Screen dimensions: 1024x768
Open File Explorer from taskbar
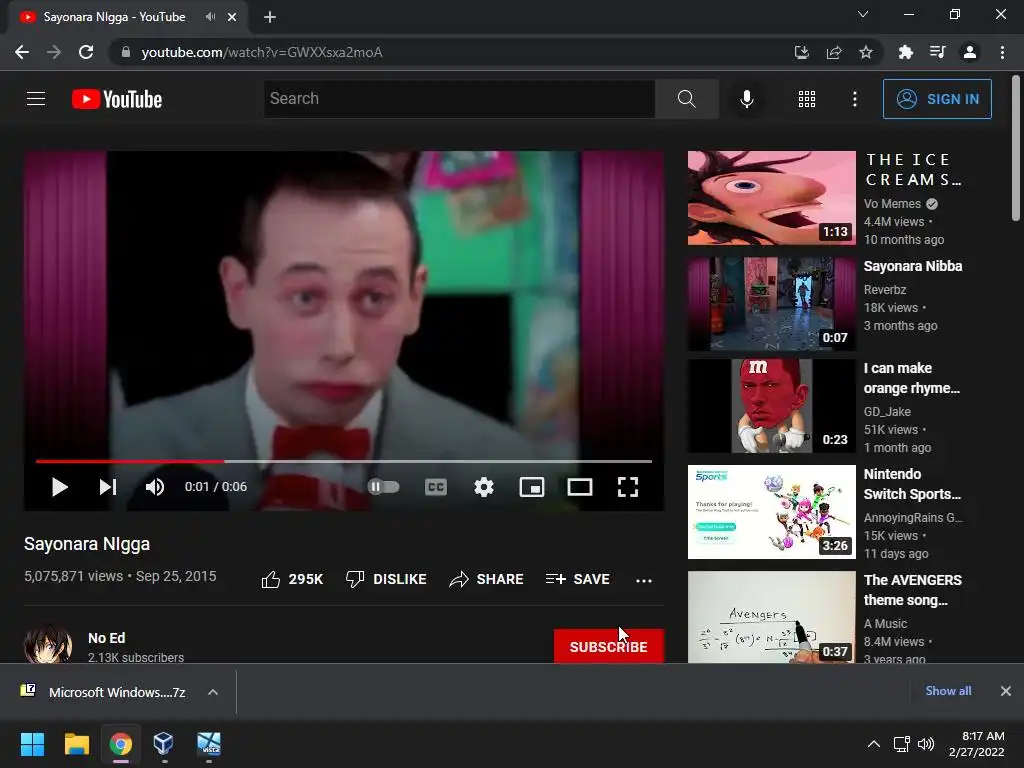76,744
